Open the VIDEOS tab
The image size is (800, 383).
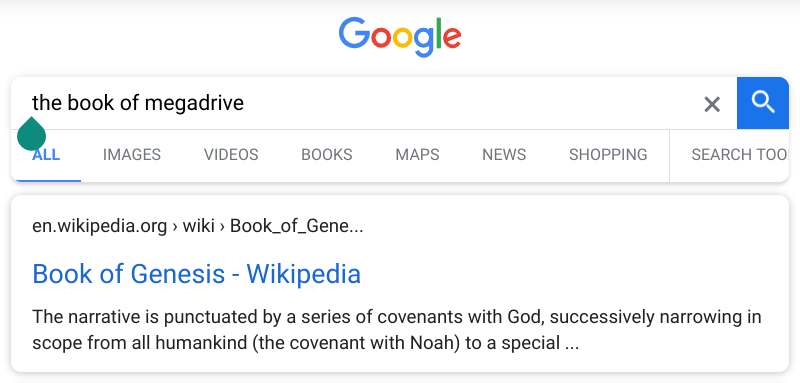(x=231, y=155)
